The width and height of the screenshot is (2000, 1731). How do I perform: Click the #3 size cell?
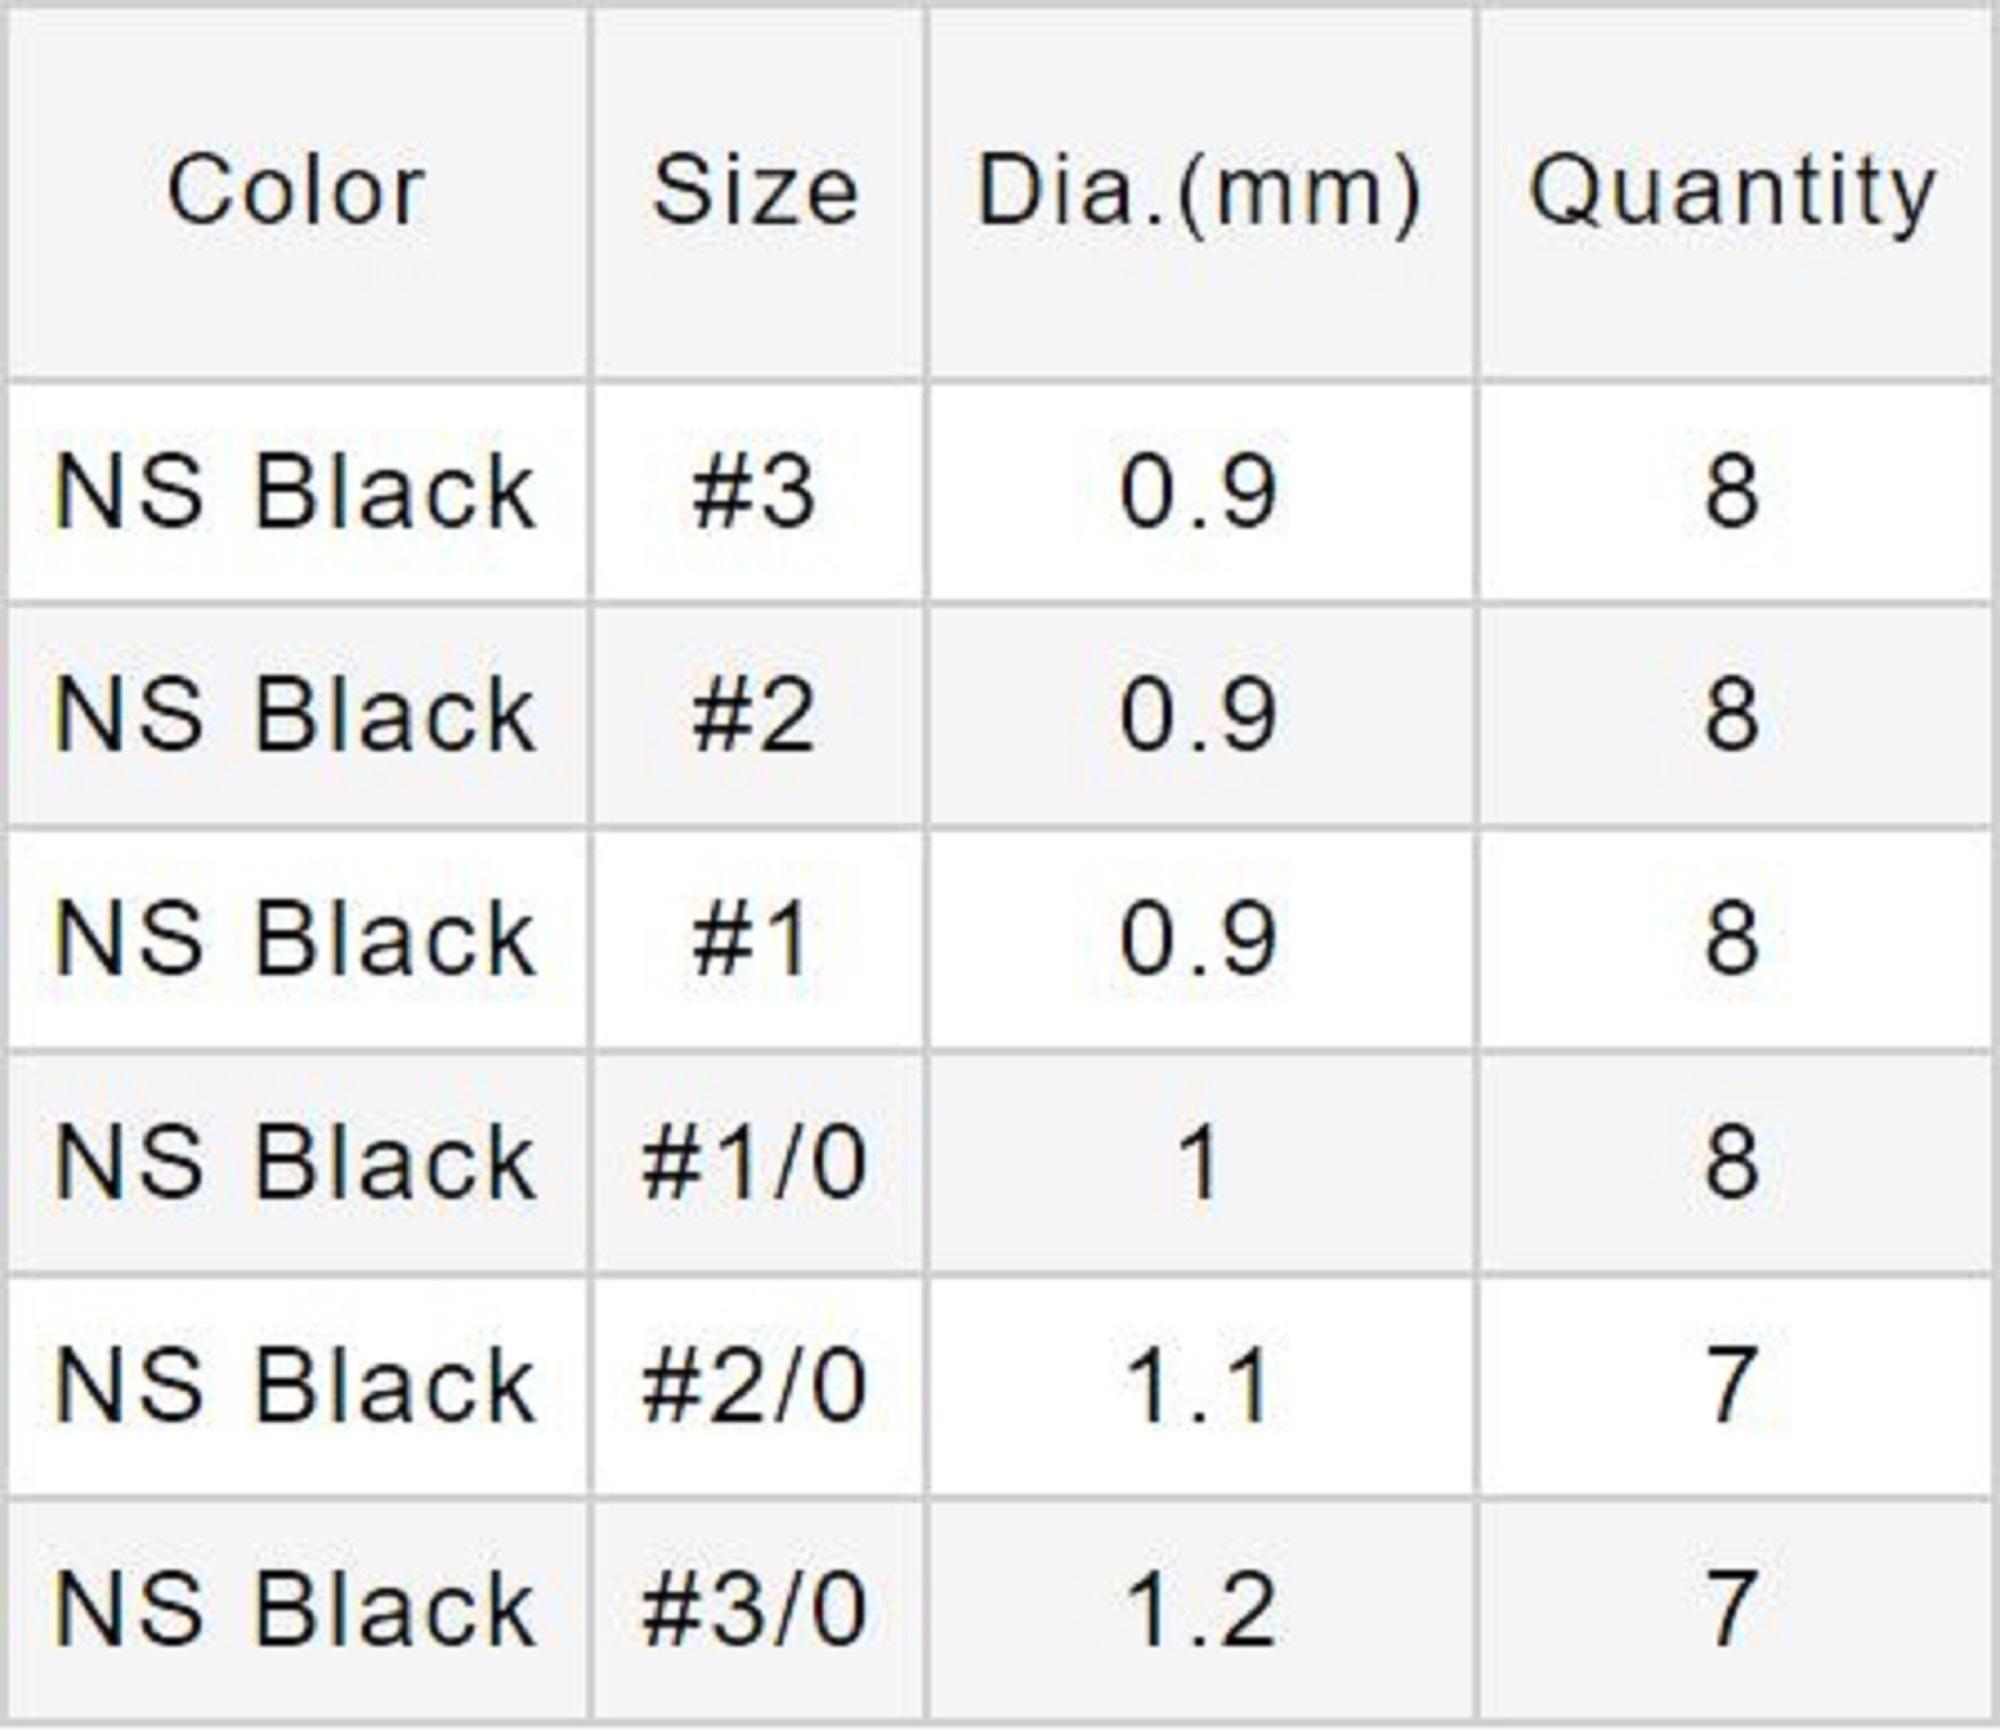point(755,492)
